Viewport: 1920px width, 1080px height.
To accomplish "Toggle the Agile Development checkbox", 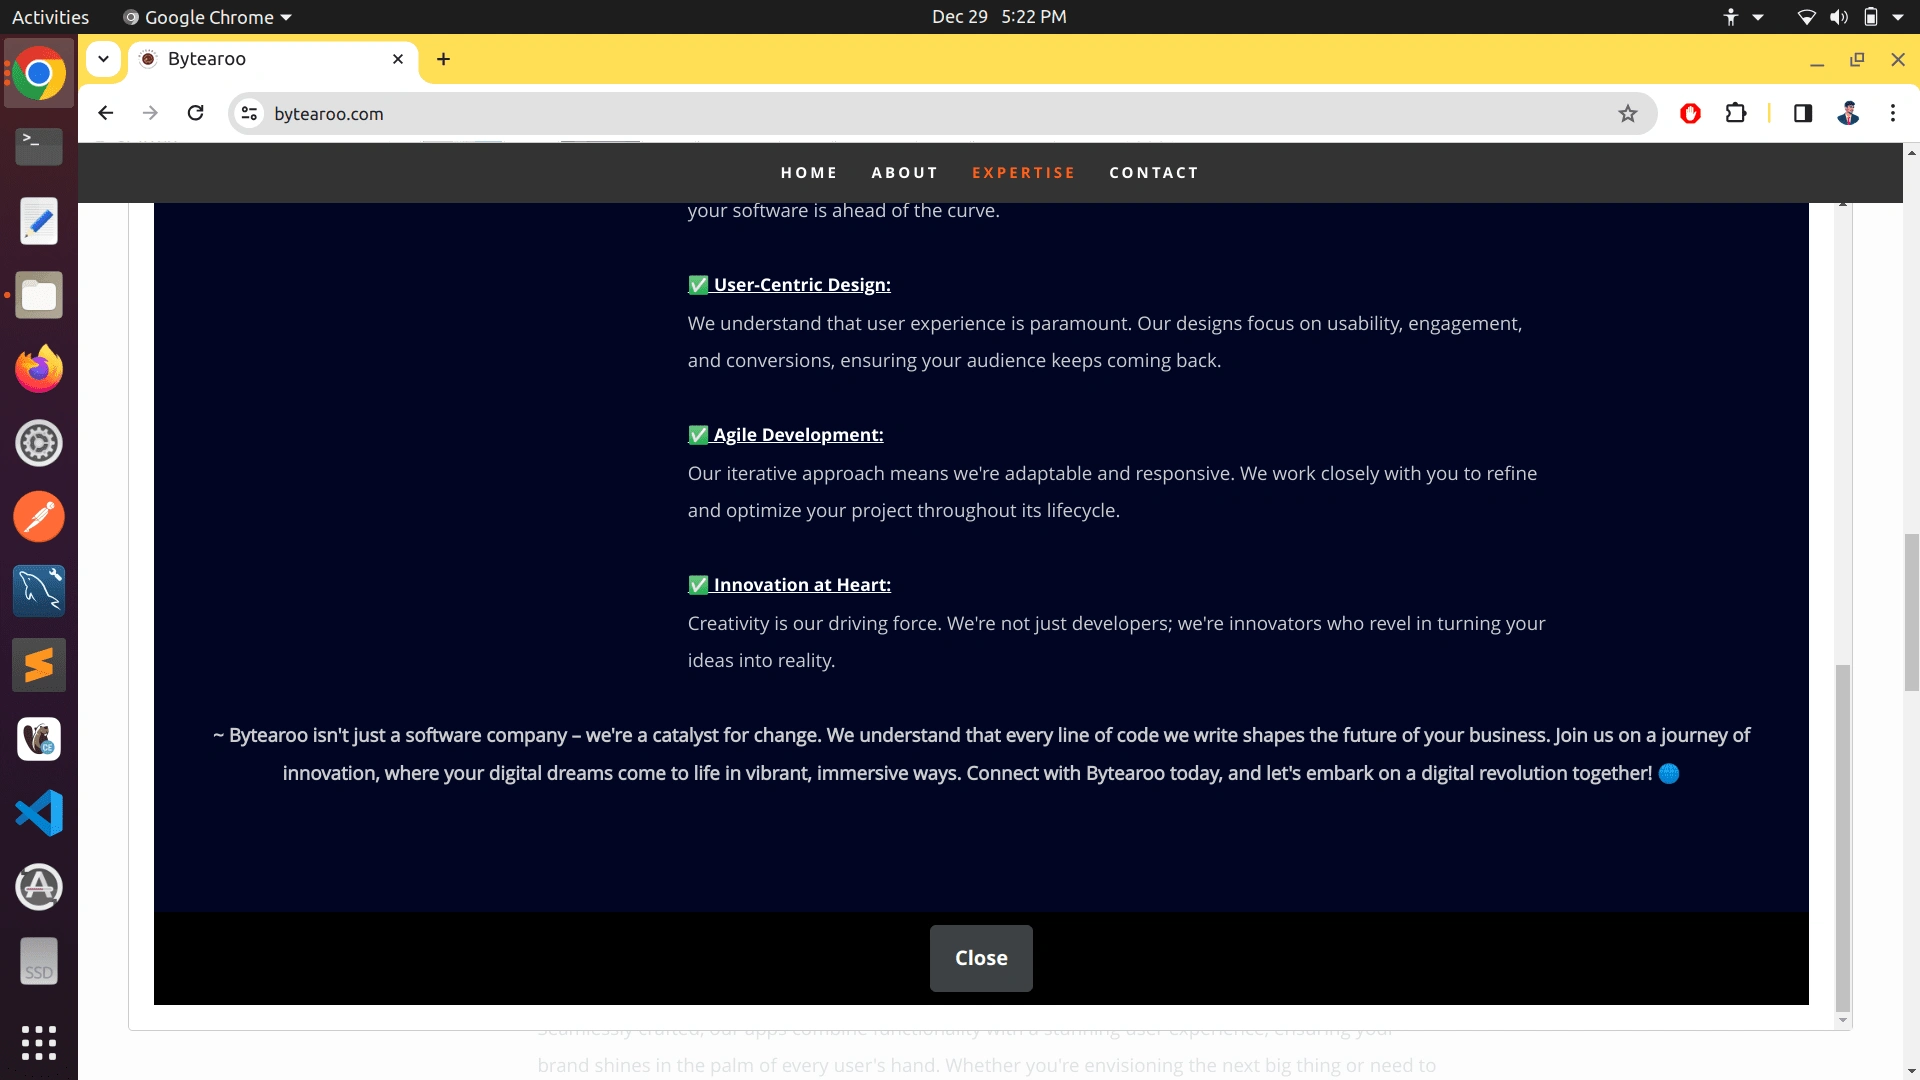I will (x=700, y=434).
